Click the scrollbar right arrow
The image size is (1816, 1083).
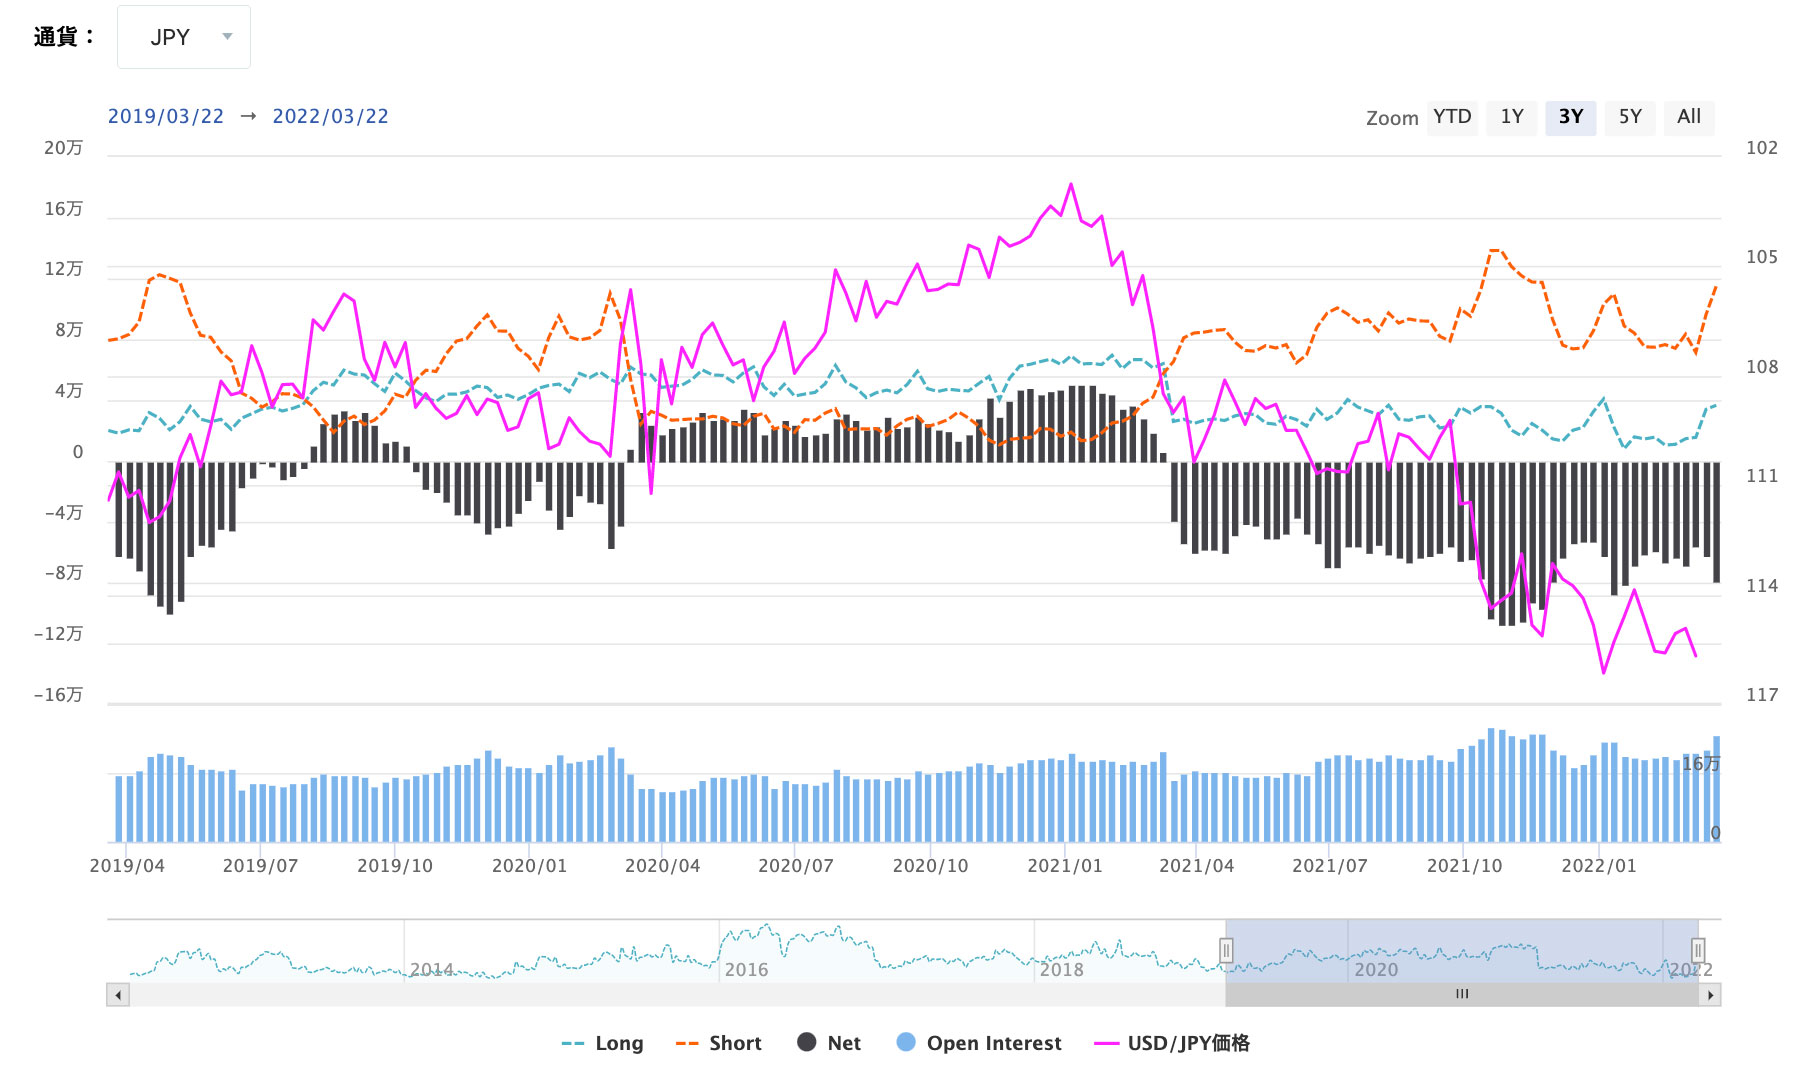(1710, 995)
